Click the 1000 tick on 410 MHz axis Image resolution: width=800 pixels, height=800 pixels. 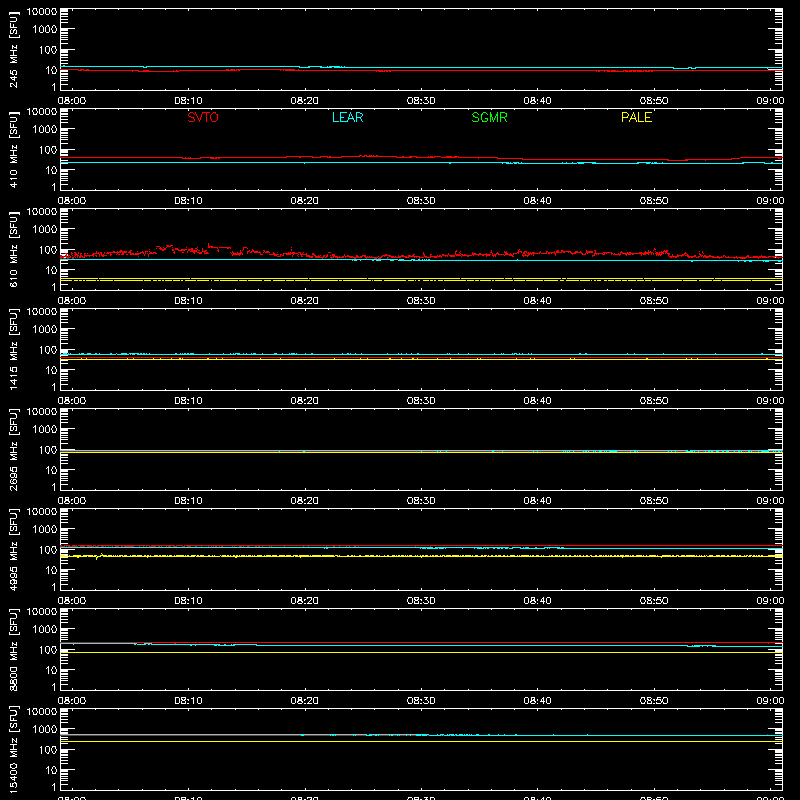[45, 130]
